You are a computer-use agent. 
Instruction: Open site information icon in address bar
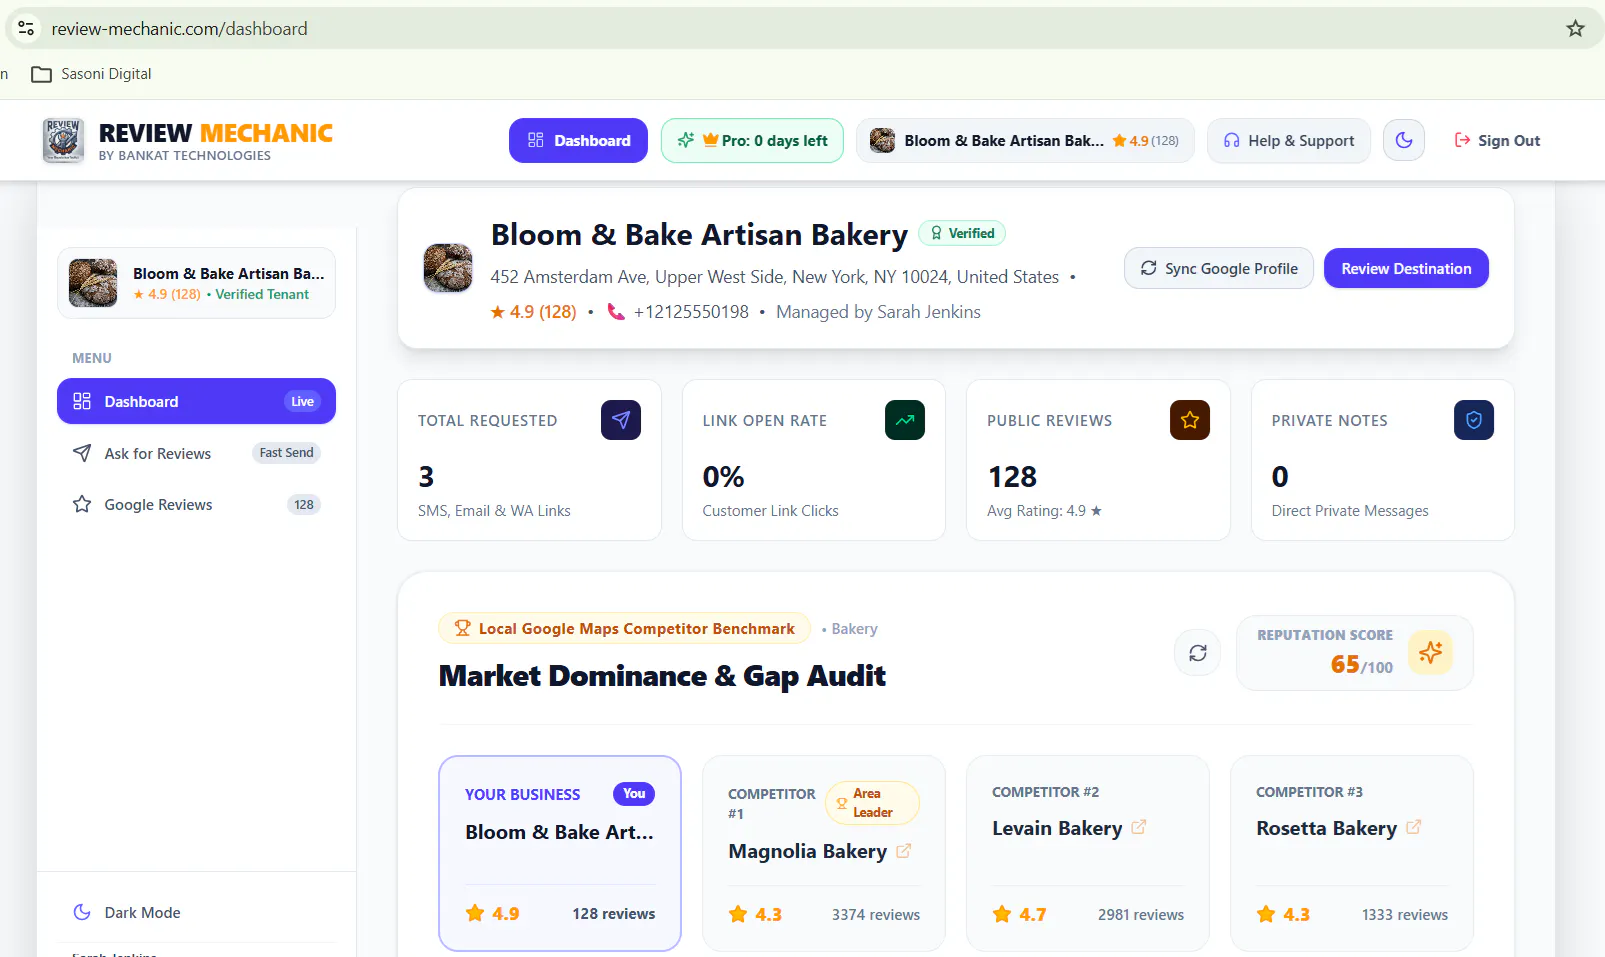26,28
